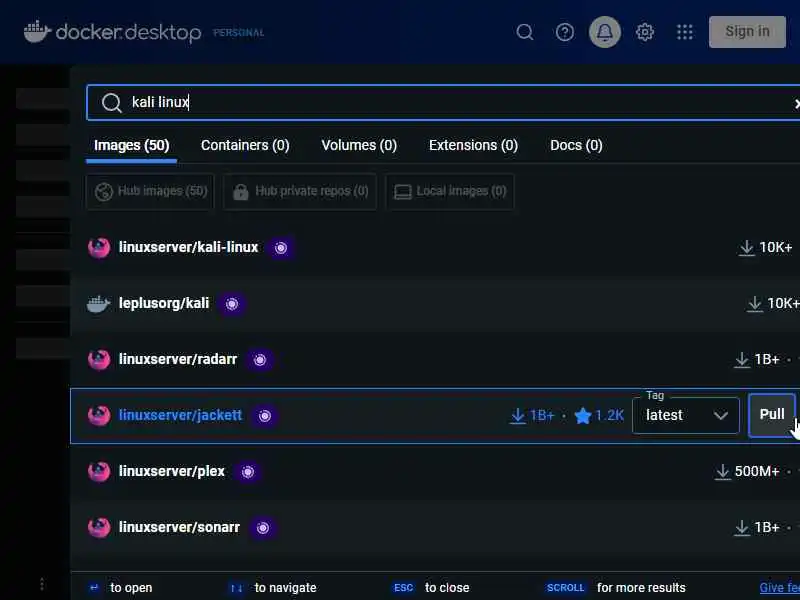
Task: Open the search magnifier in header
Action: tap(524, 32)
